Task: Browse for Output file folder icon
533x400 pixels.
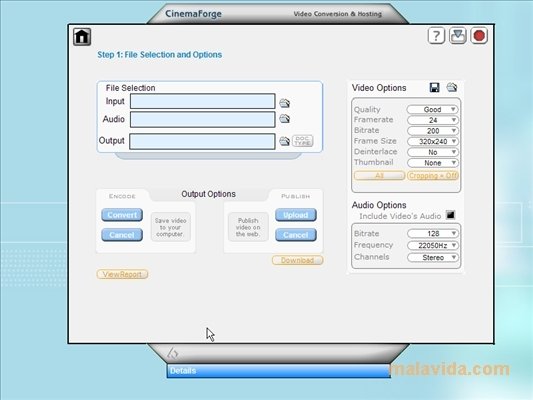Action: 285,141
